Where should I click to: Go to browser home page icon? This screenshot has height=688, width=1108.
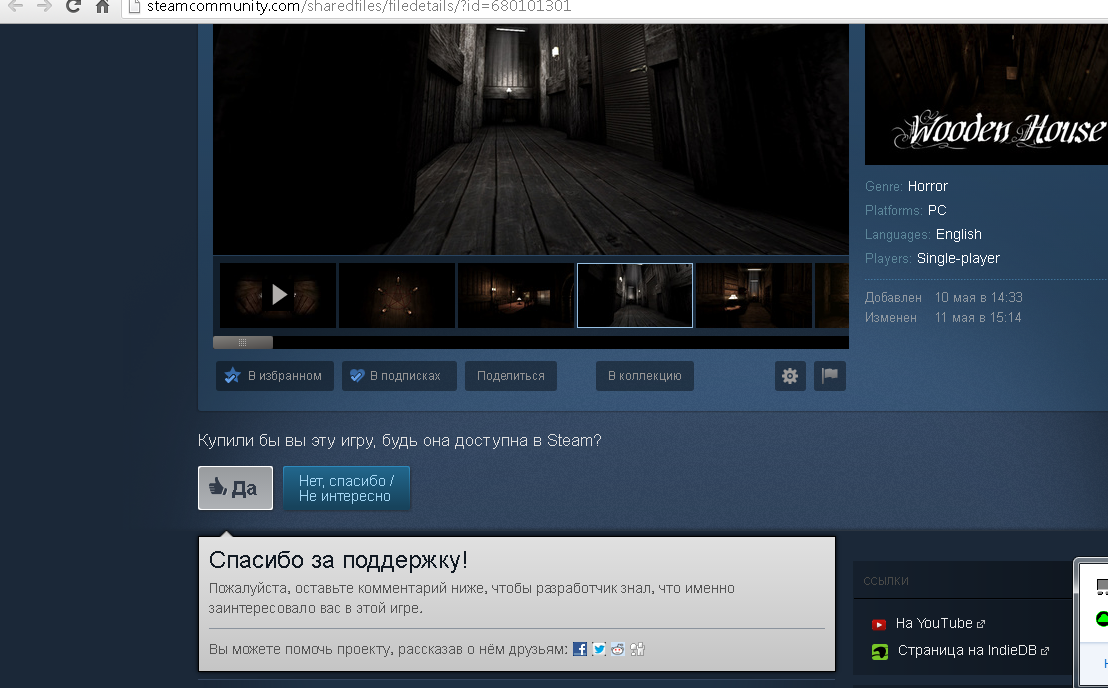pyautogui.click(x=102, y=7)
